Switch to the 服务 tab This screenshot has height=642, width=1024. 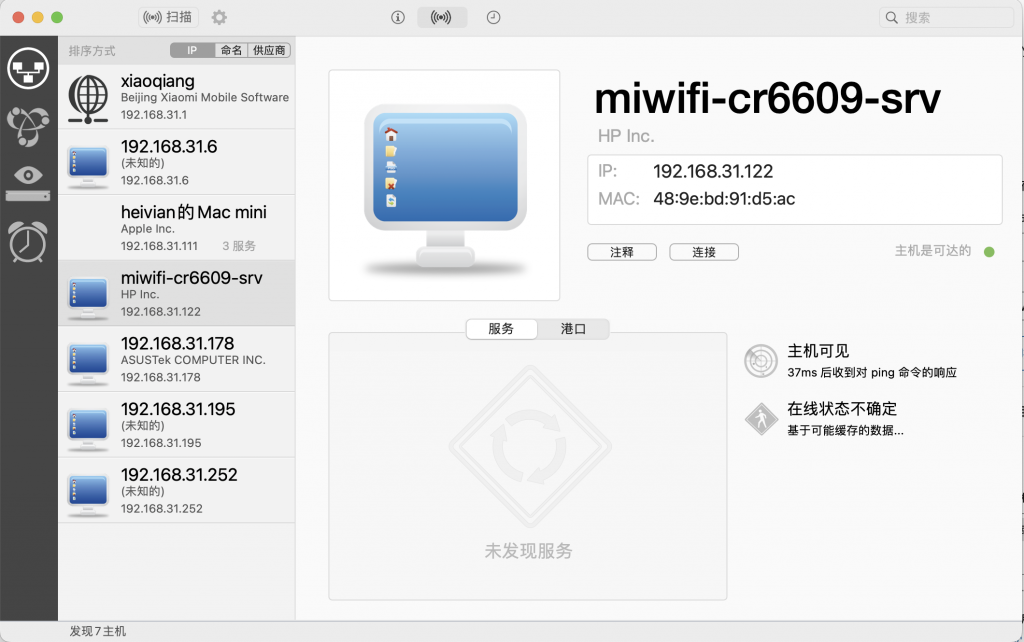[501, 328]
